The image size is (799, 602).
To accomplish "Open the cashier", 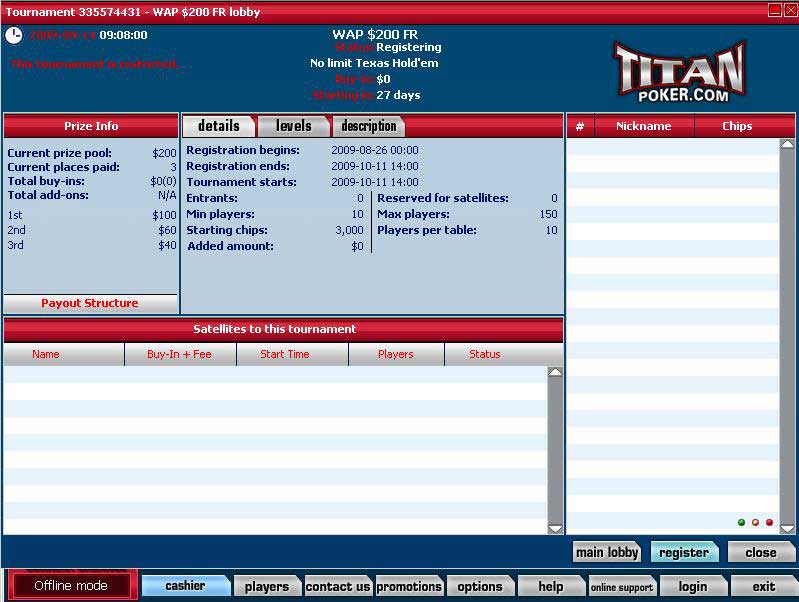I will [x=185, y=586].
